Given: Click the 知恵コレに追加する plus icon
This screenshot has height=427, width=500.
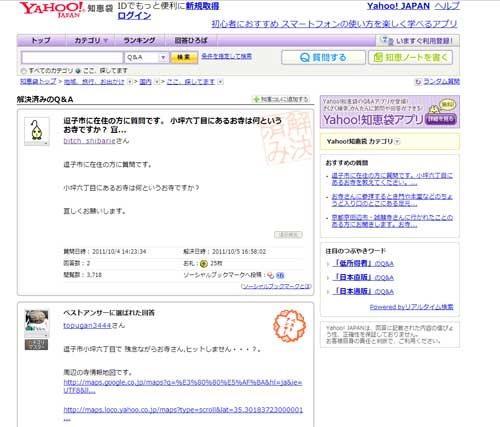Looking at the screenshot, I should pos(256,99).
